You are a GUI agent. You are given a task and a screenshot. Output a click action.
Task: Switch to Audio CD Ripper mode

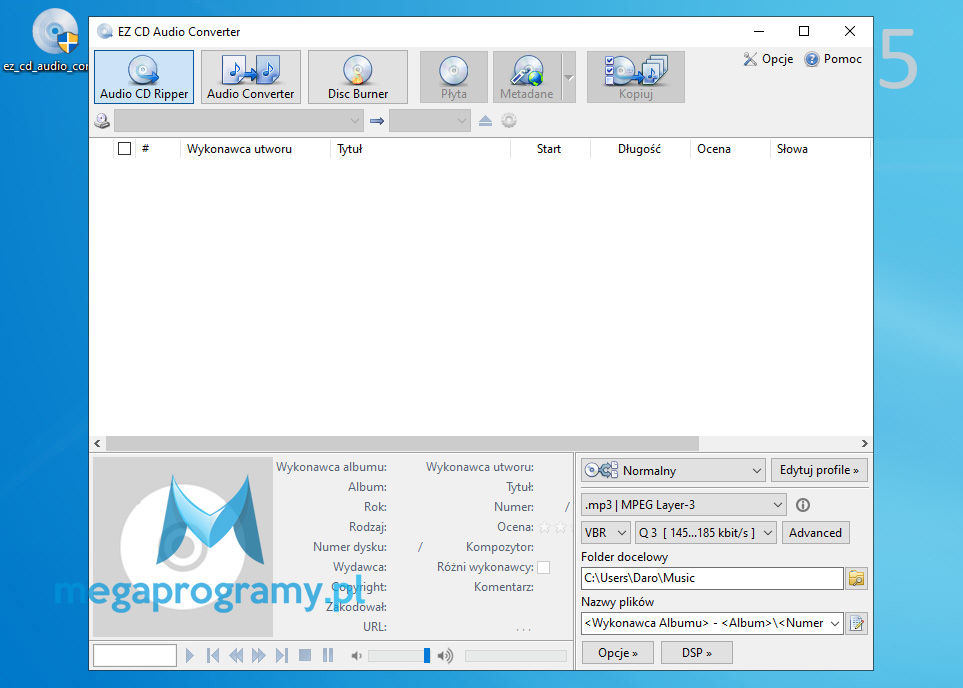[144, 77]
